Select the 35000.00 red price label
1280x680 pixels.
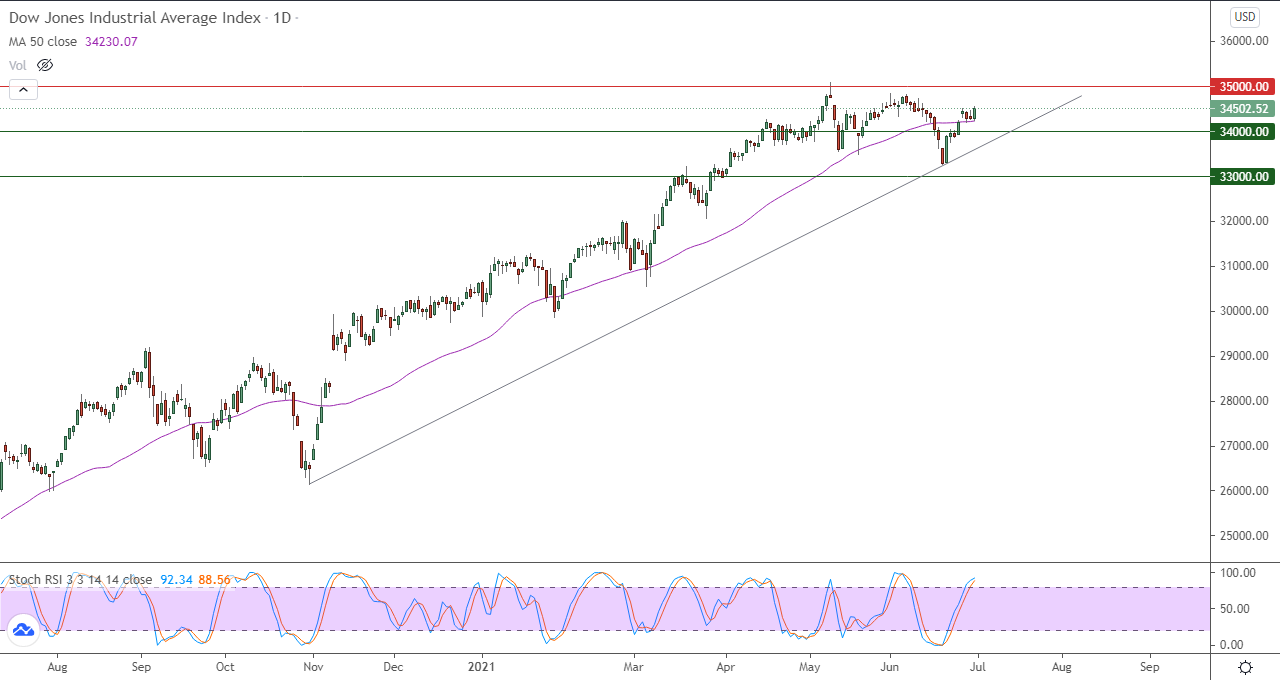coord(1241,87)
